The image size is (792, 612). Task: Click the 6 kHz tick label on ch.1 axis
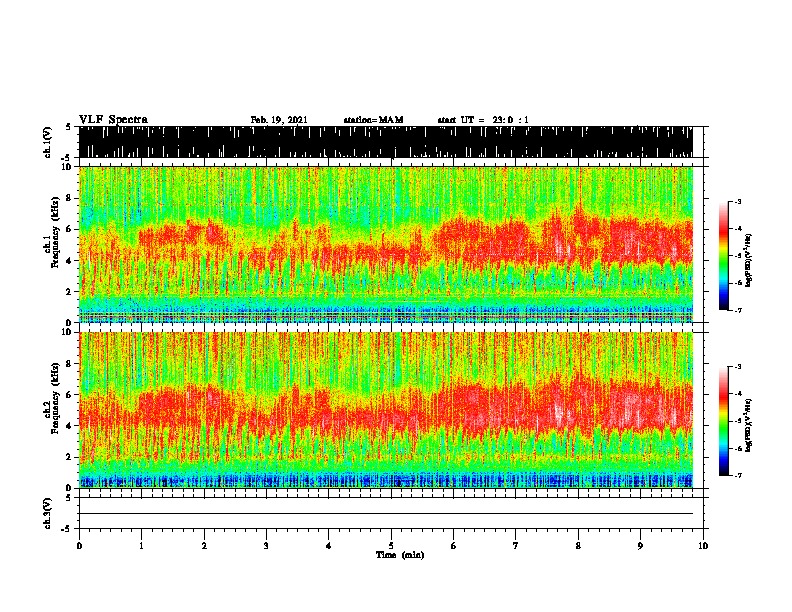(x=69, y=229)
